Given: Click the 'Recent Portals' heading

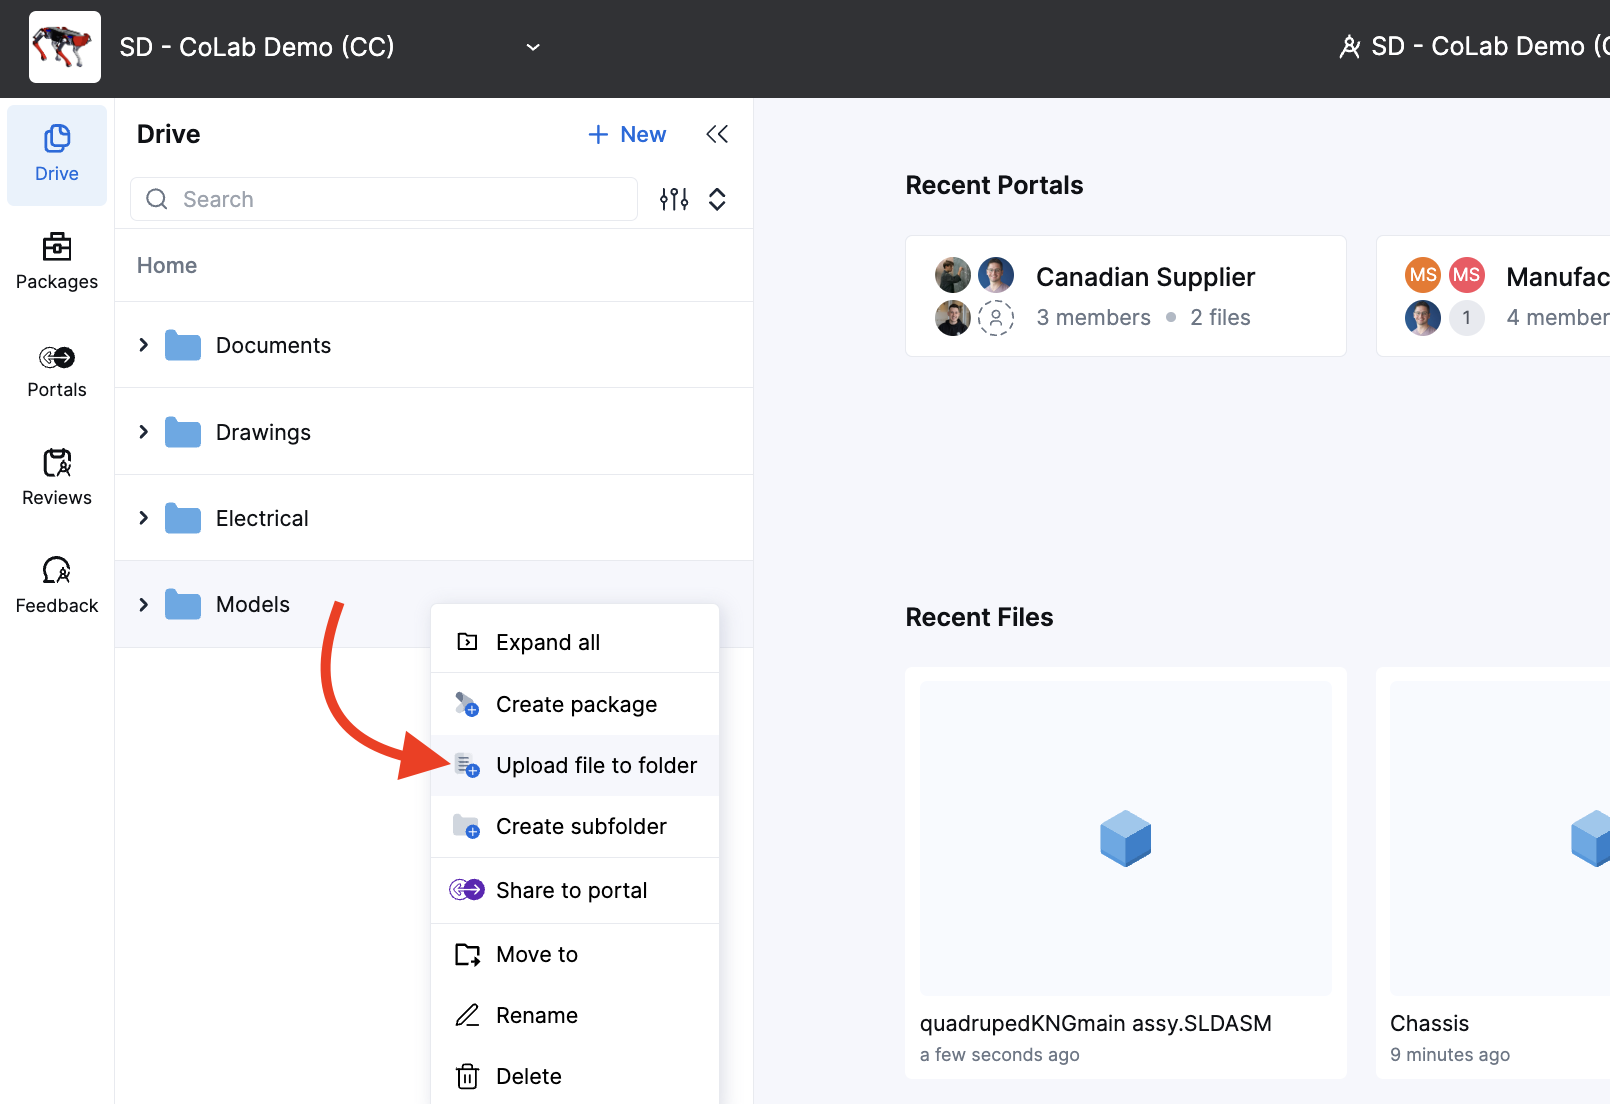Looking at the screenshot, I should point(995,185).
